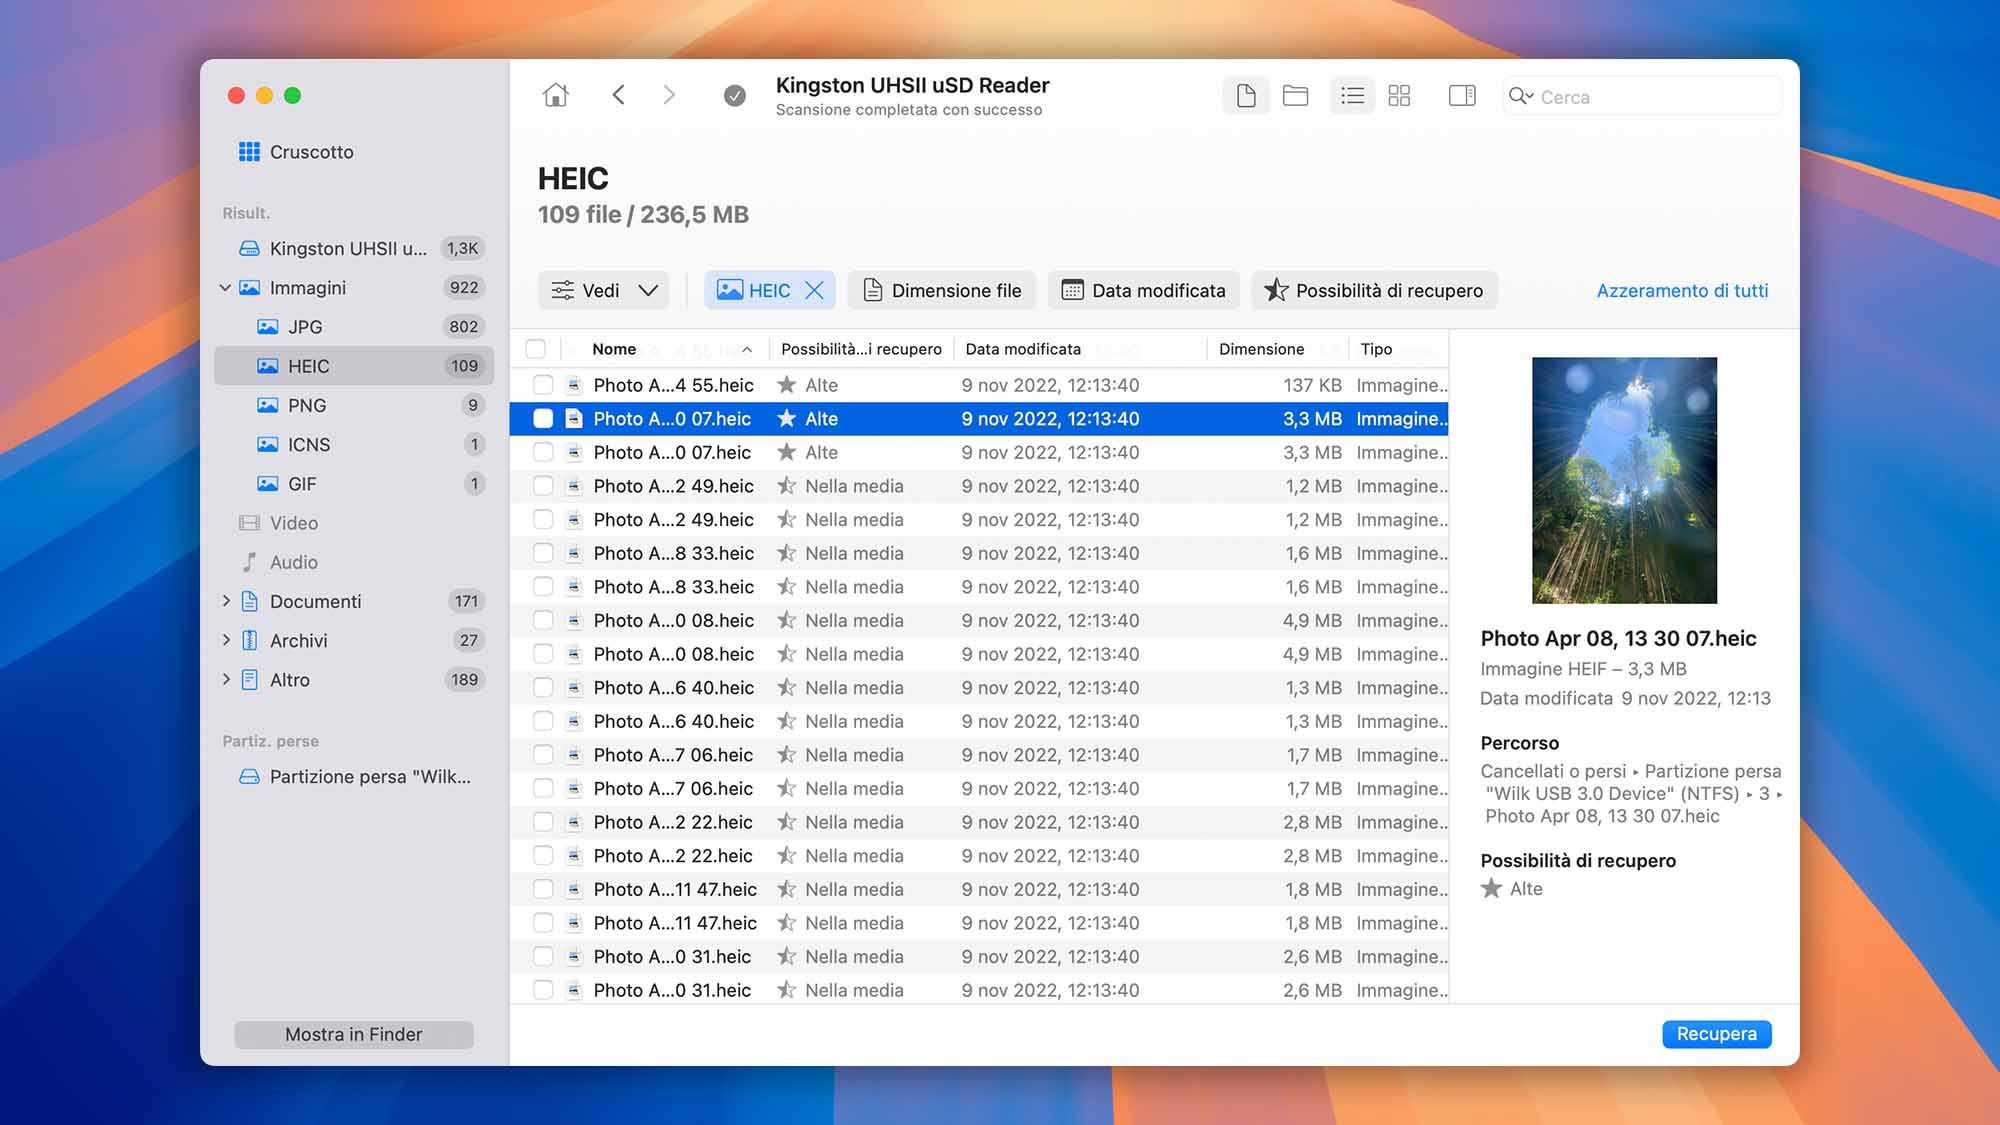
Task: Click Azzeramento di tutti link
Action: pyautogui.click(x=1682, y=290)
